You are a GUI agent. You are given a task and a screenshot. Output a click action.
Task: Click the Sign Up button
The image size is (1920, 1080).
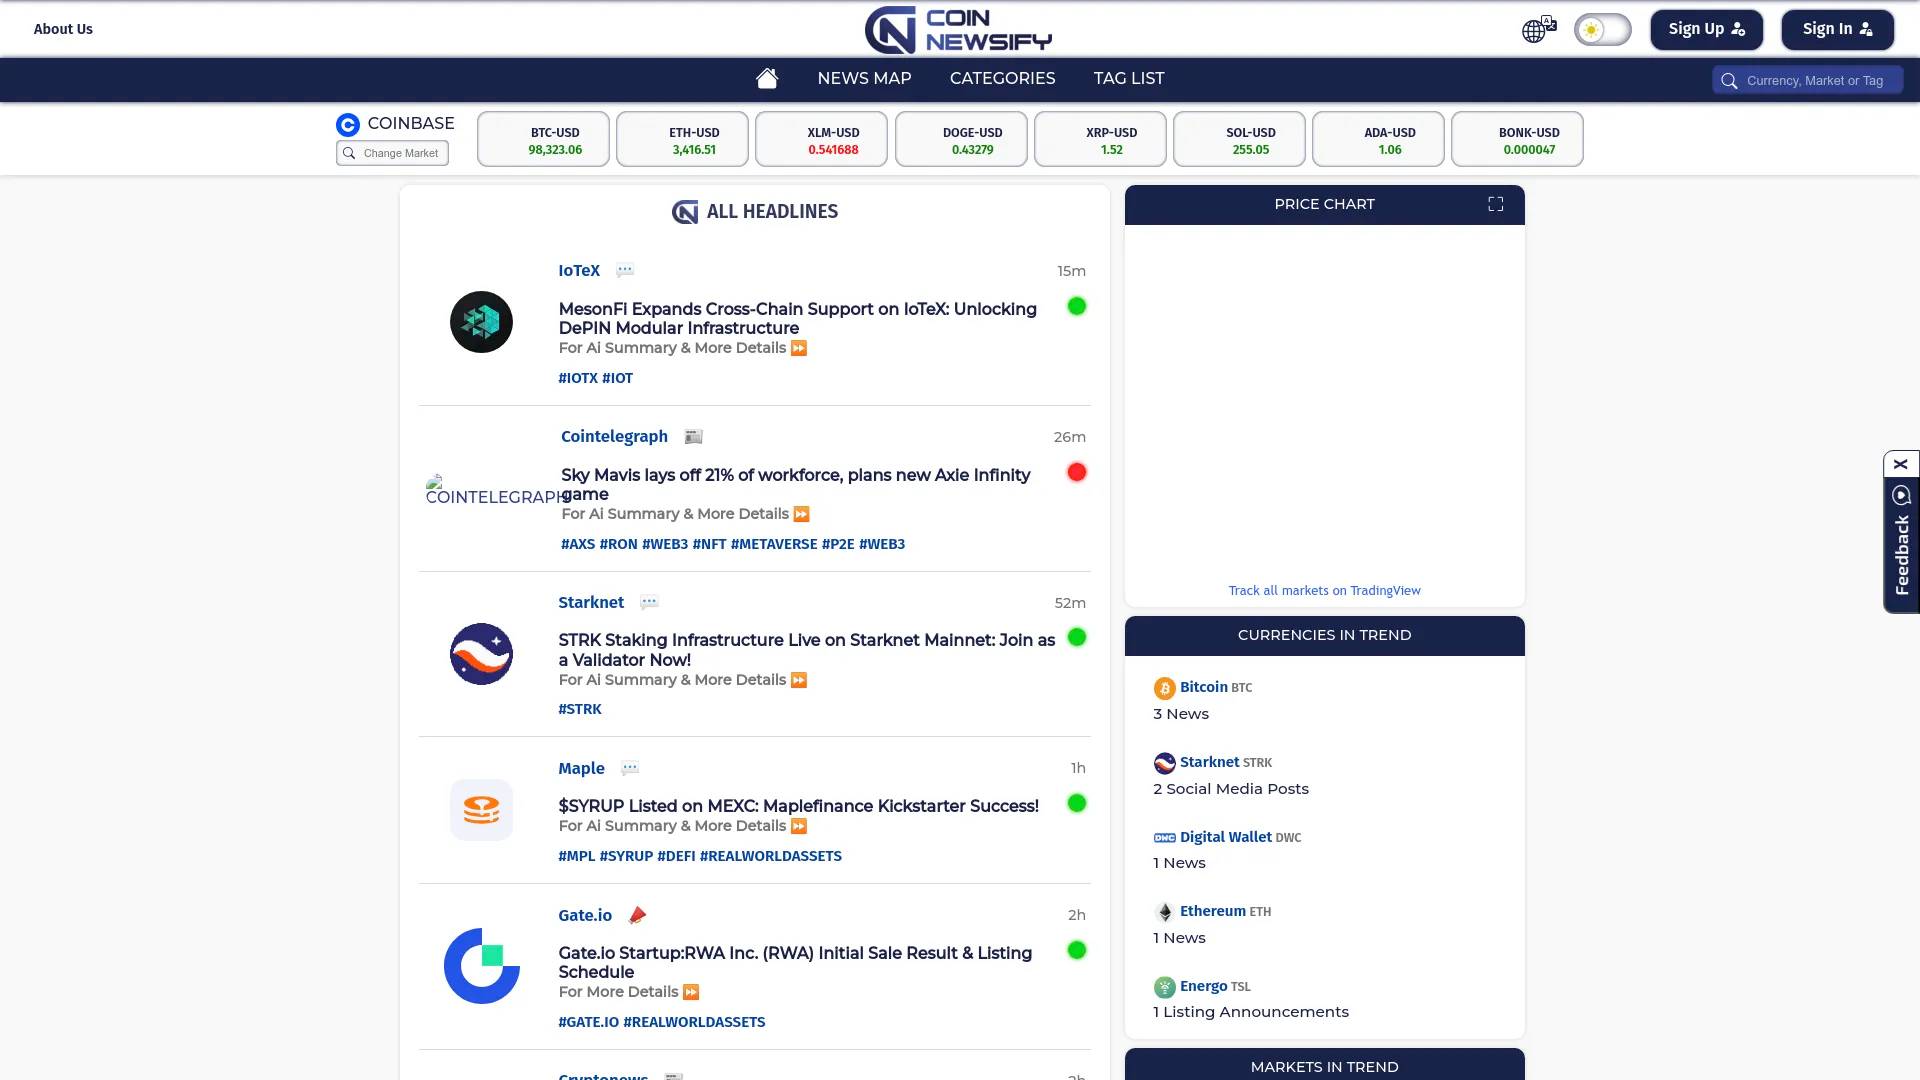1706,29
